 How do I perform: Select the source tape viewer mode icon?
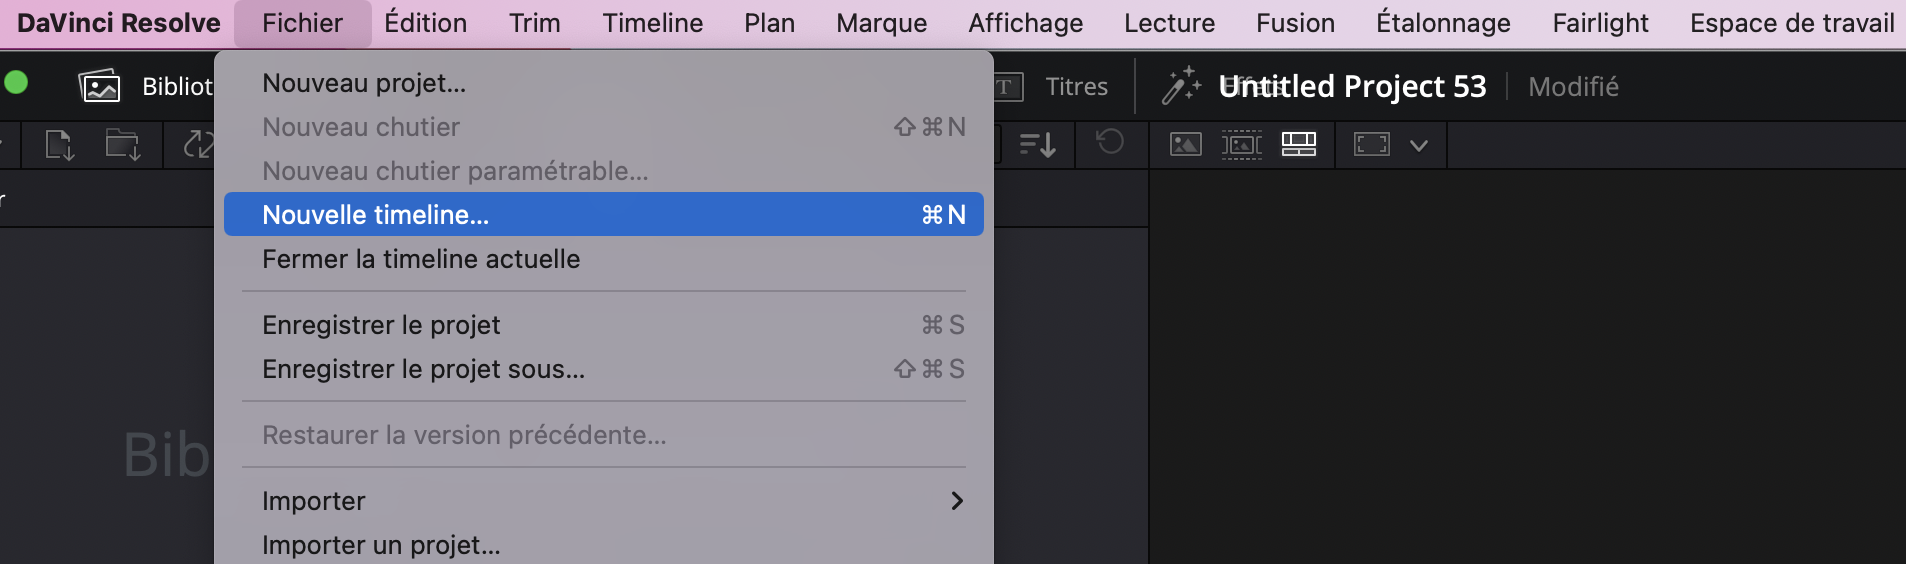pyautogui.click(x=1241, y=145)
